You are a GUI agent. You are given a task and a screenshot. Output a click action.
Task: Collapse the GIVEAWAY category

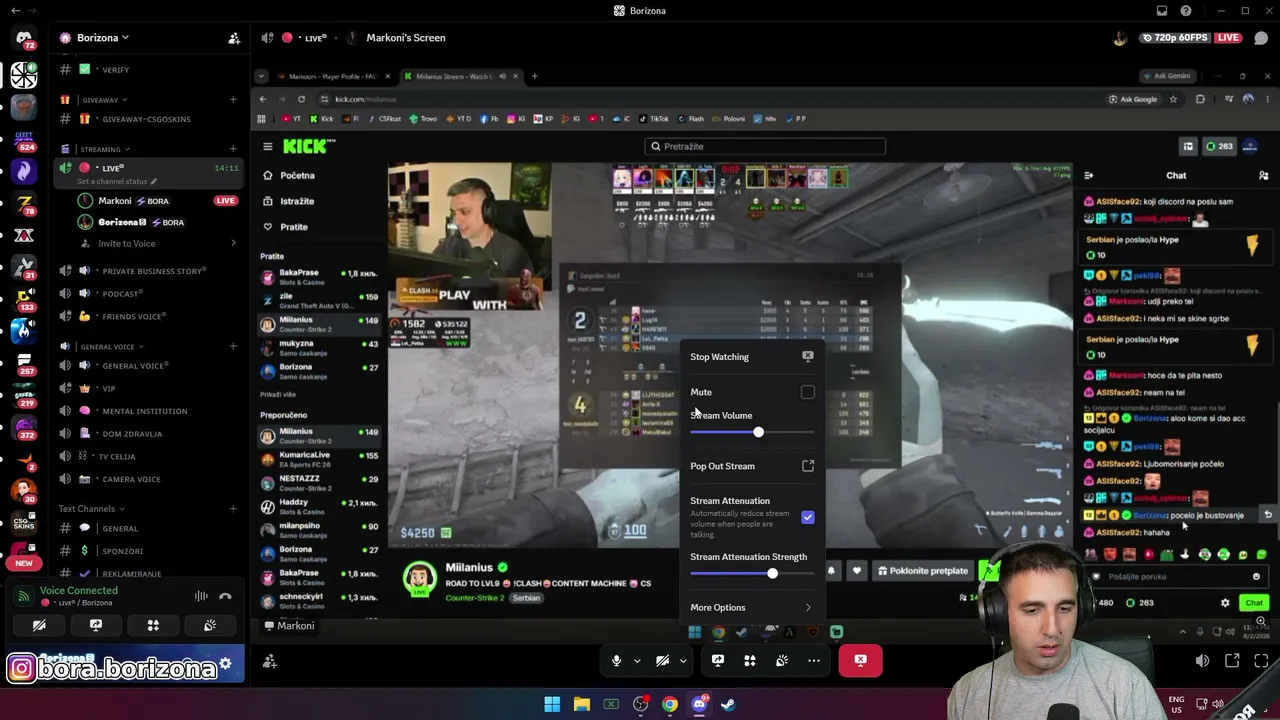[100, 100]
